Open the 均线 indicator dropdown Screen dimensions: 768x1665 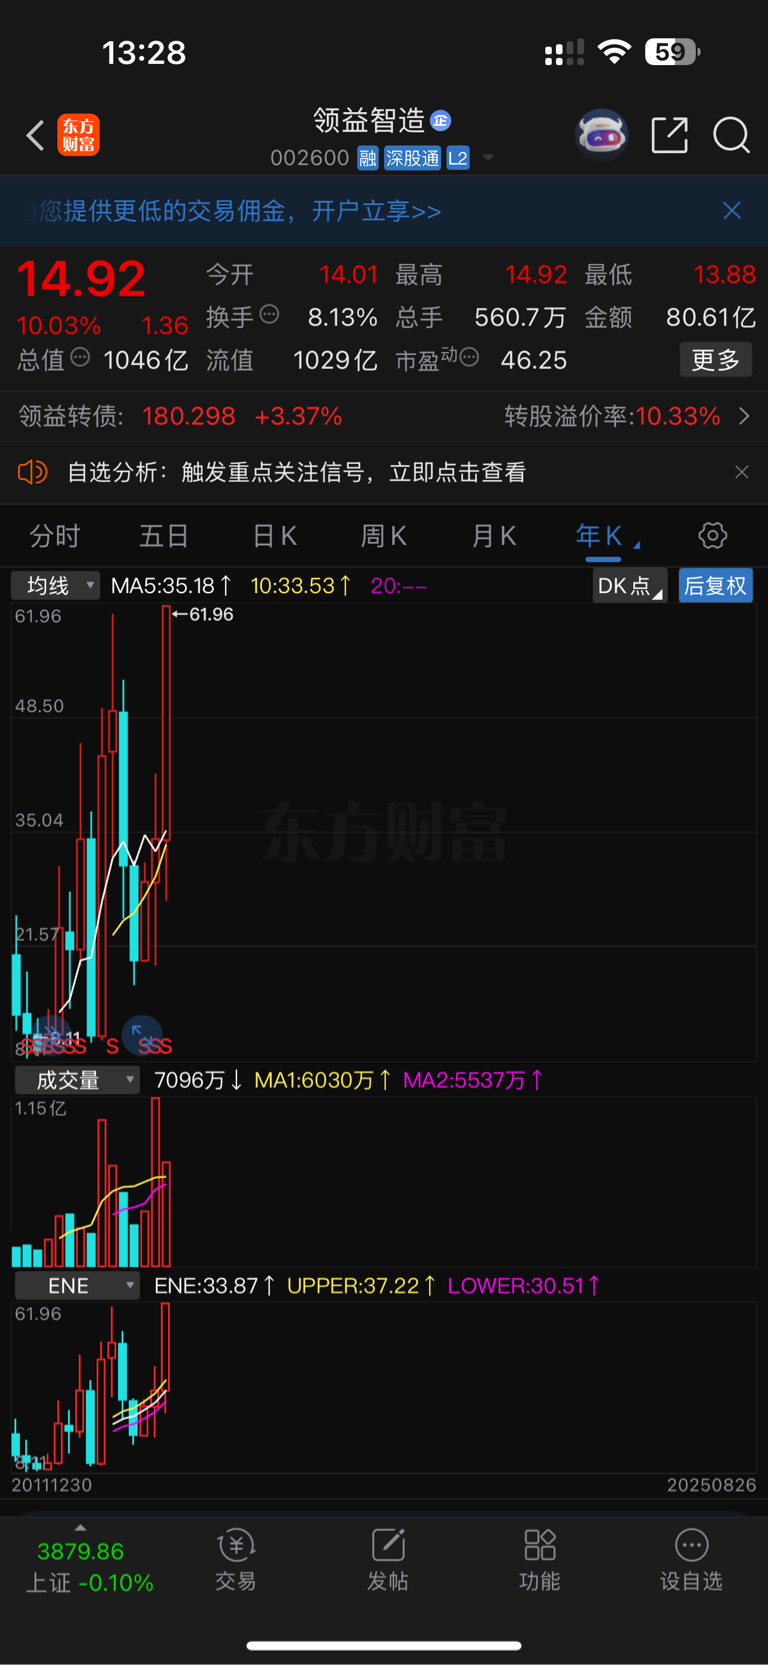56,585
